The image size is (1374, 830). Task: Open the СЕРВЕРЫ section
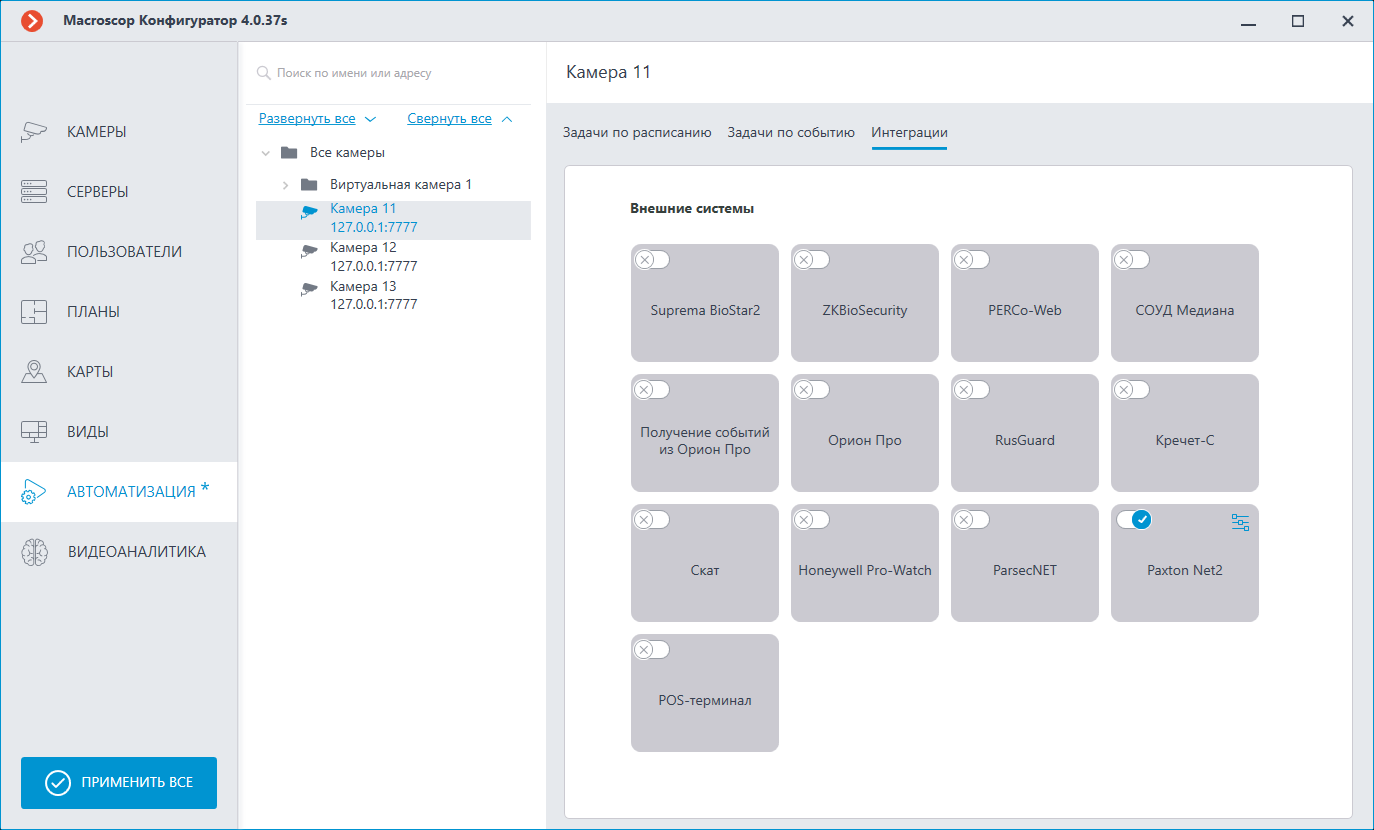tap(118, 192)
